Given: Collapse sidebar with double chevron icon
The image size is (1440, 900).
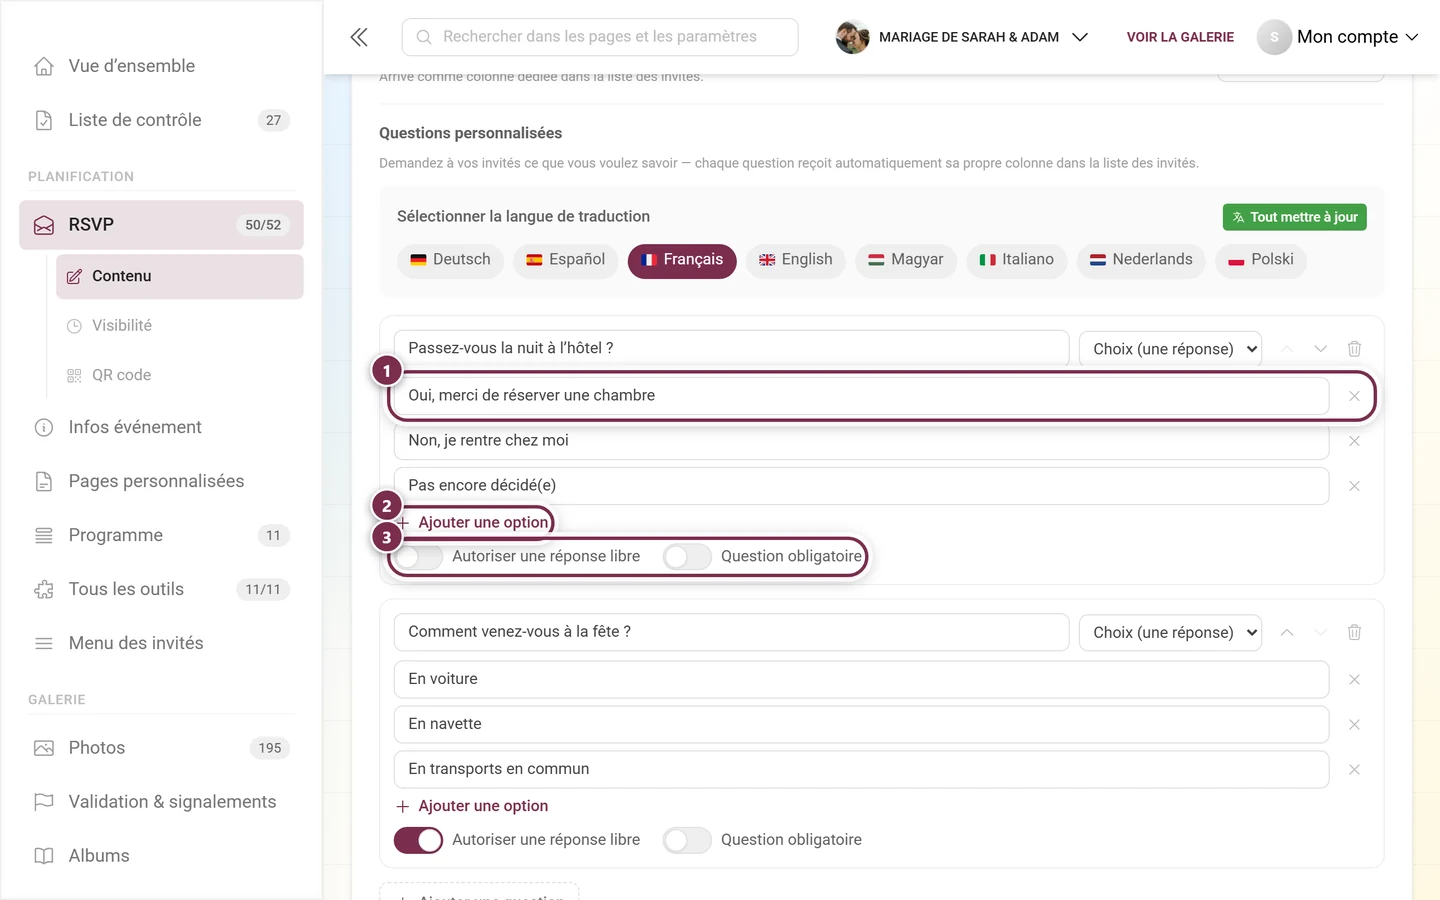Looking at the screenshot, I should pyautogui.click(x=359, y=37).
